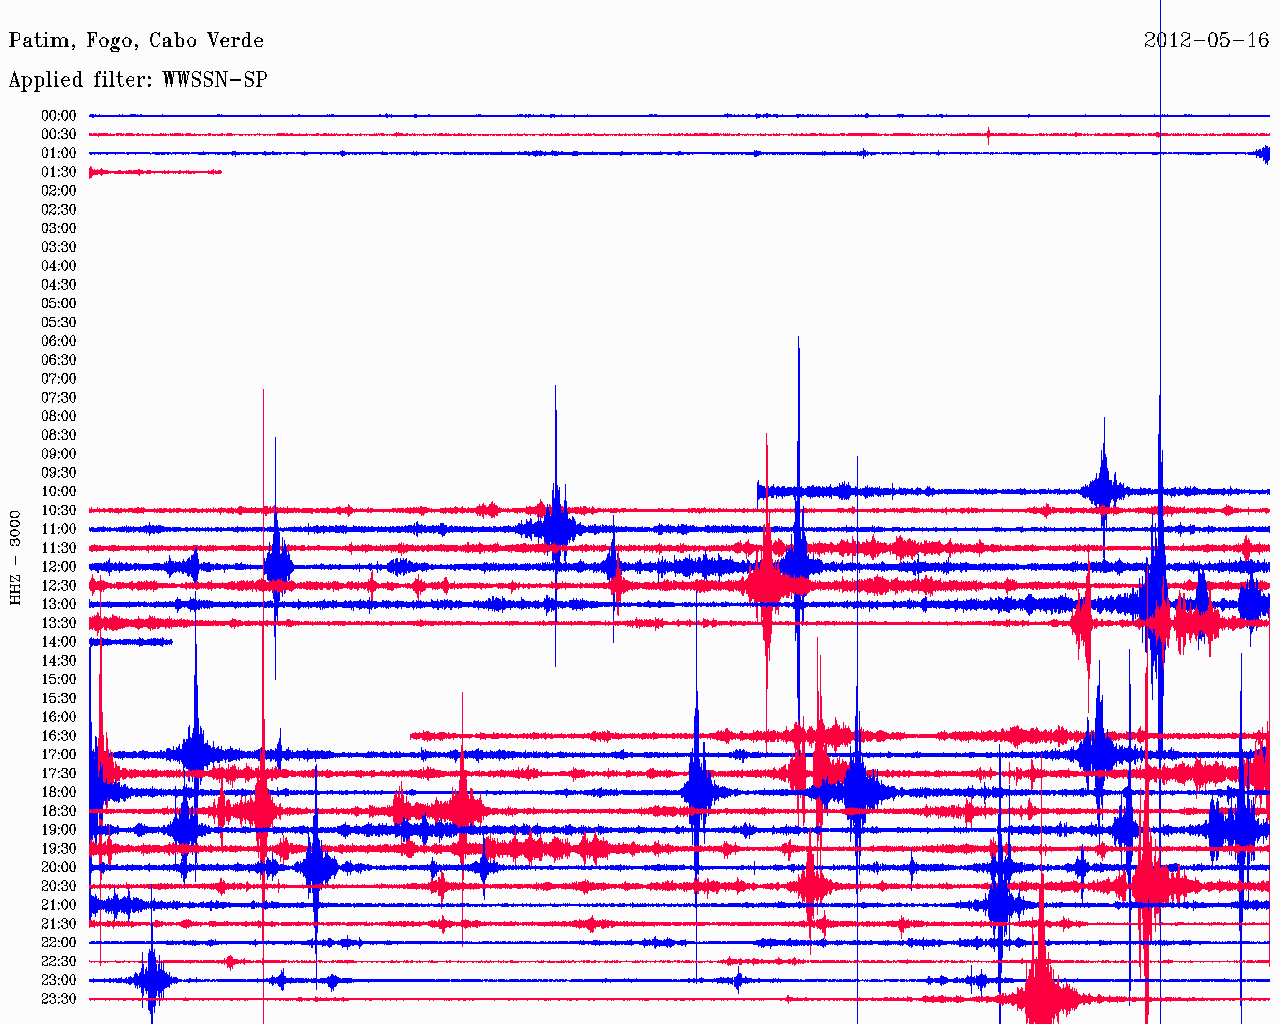Select the 06:30 time label

point(59,360)
